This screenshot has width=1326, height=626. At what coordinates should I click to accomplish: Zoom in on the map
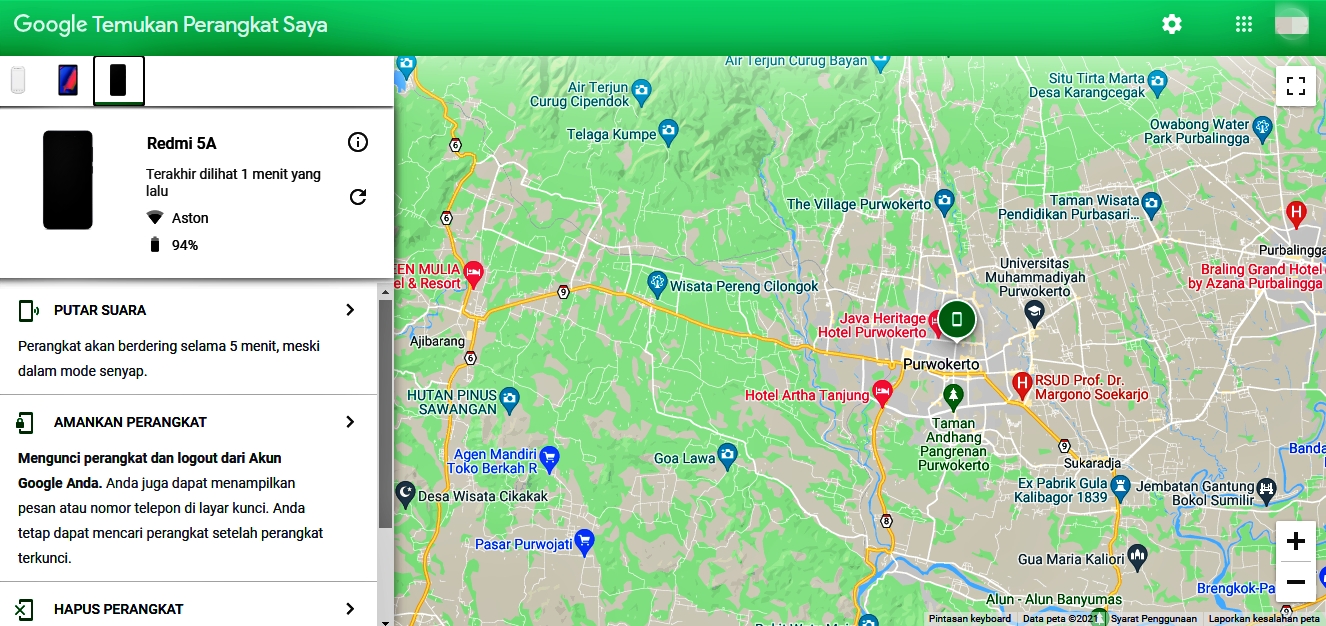coord(1296,542)
